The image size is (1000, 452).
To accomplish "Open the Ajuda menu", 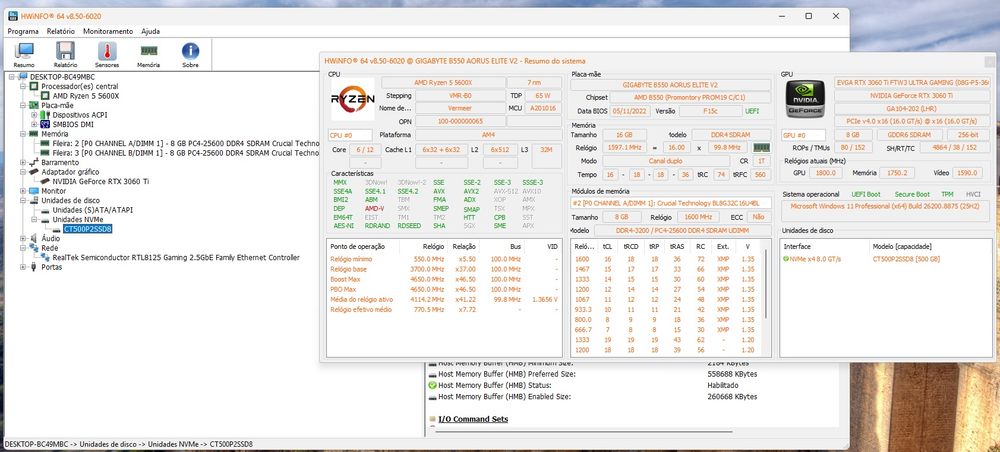I will coord(151,31).
